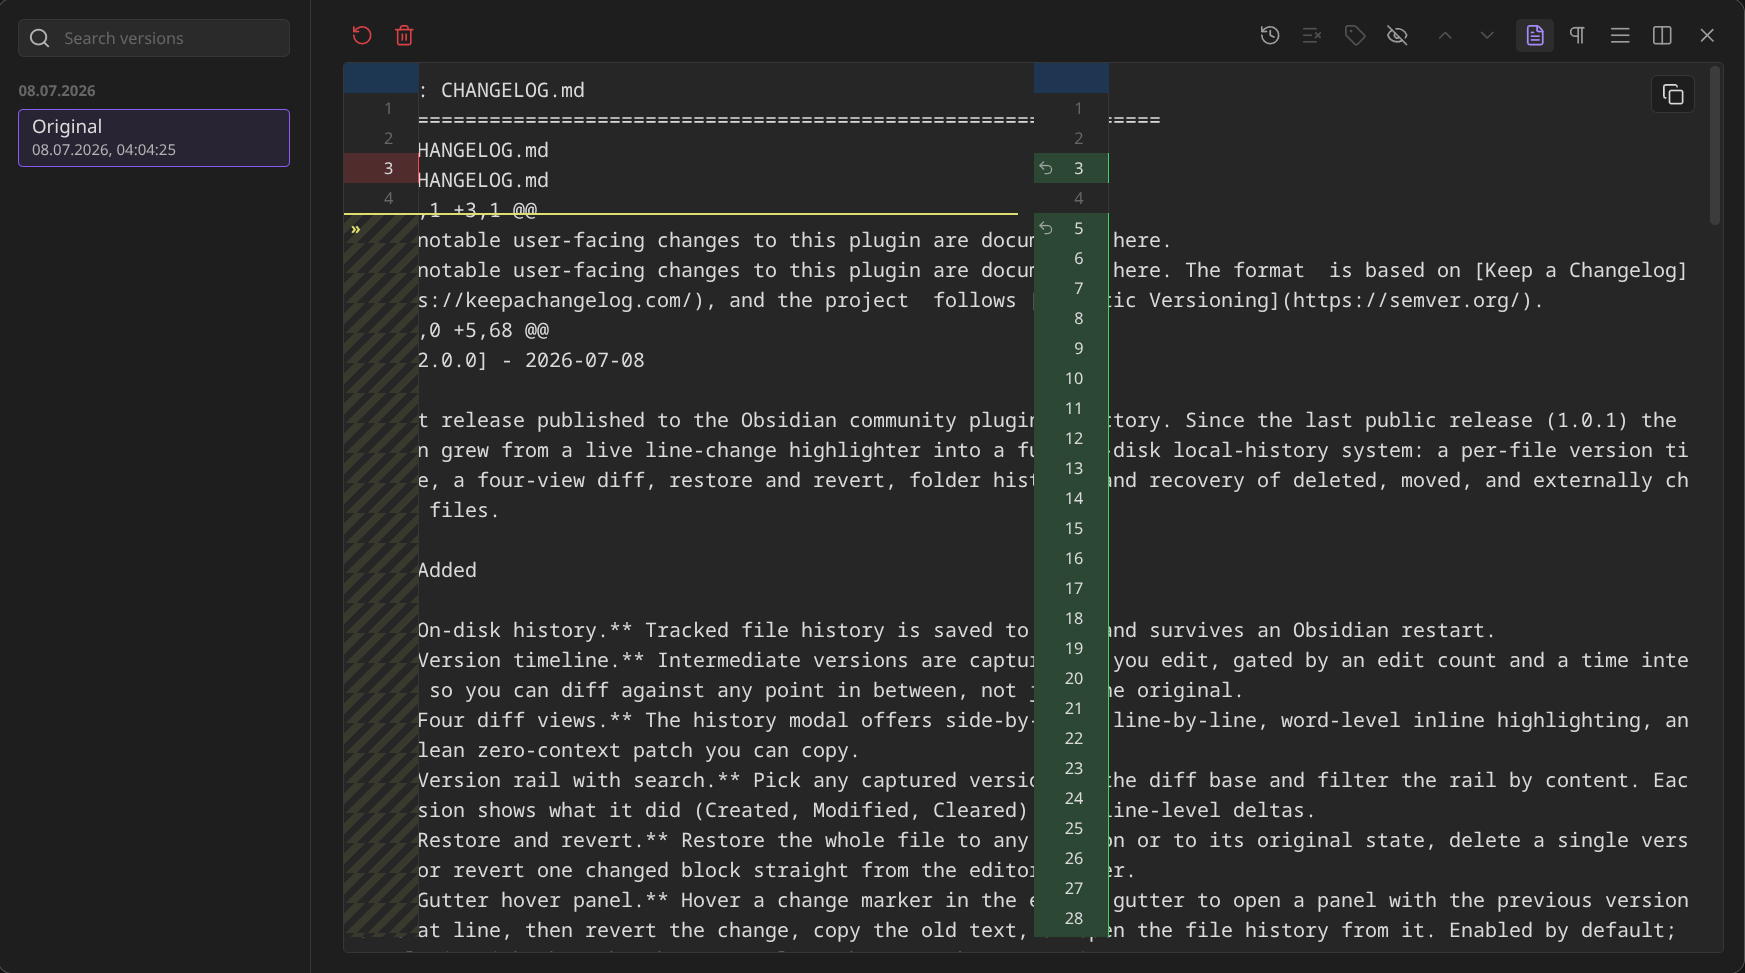Image resolution: width=1745 pixels, height=973 pixels.
Task: Revert the change at line 3 arrow
Action: click(1046, 168)
